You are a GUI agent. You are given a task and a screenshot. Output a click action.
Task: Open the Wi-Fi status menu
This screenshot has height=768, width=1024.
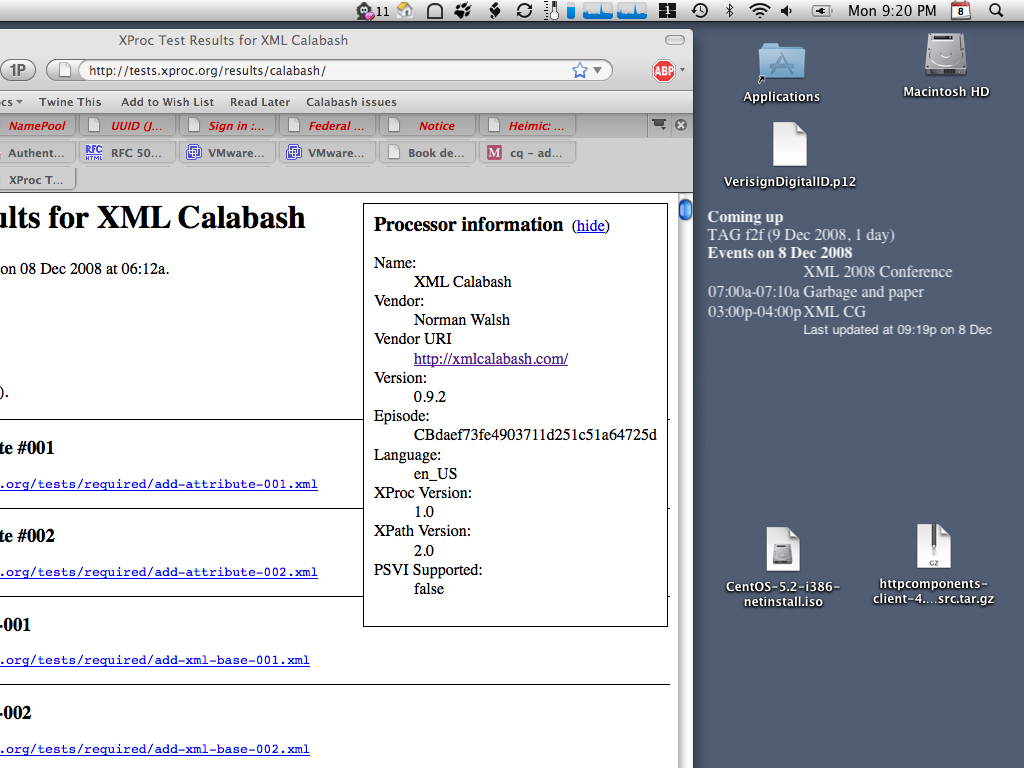coord(759,10)
